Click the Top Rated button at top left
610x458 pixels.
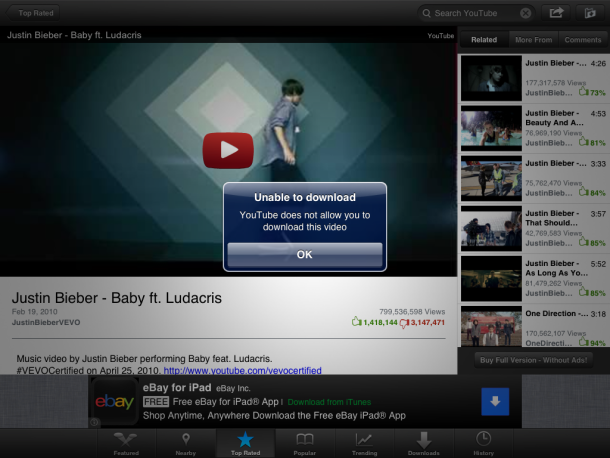[36, 13]
